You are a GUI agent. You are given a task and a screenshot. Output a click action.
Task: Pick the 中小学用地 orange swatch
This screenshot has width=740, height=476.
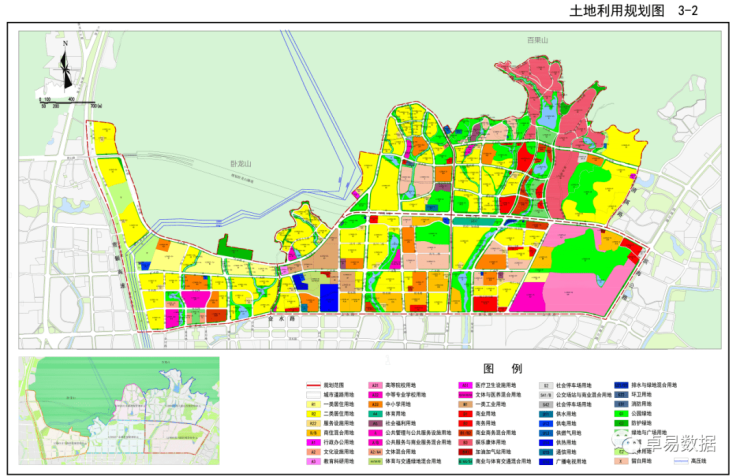[375, 404]
